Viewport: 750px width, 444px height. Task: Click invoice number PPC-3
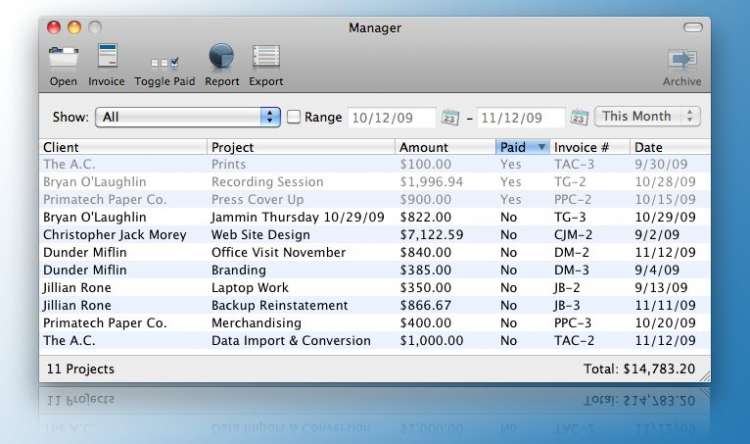pos(573,323)
